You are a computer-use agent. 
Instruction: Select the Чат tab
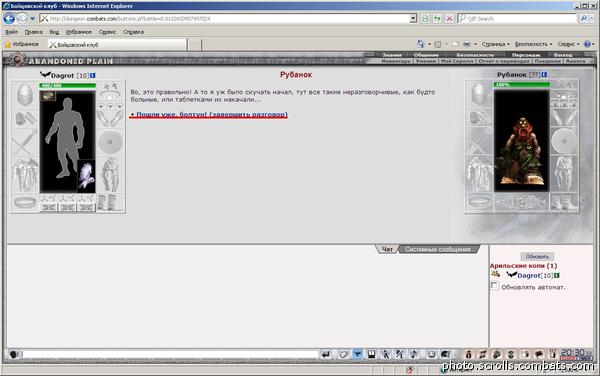(x=387, y=249)
